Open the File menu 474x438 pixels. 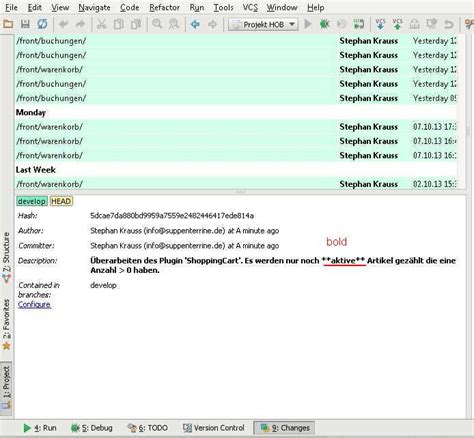pyautogui.click(x=11, y=7)
